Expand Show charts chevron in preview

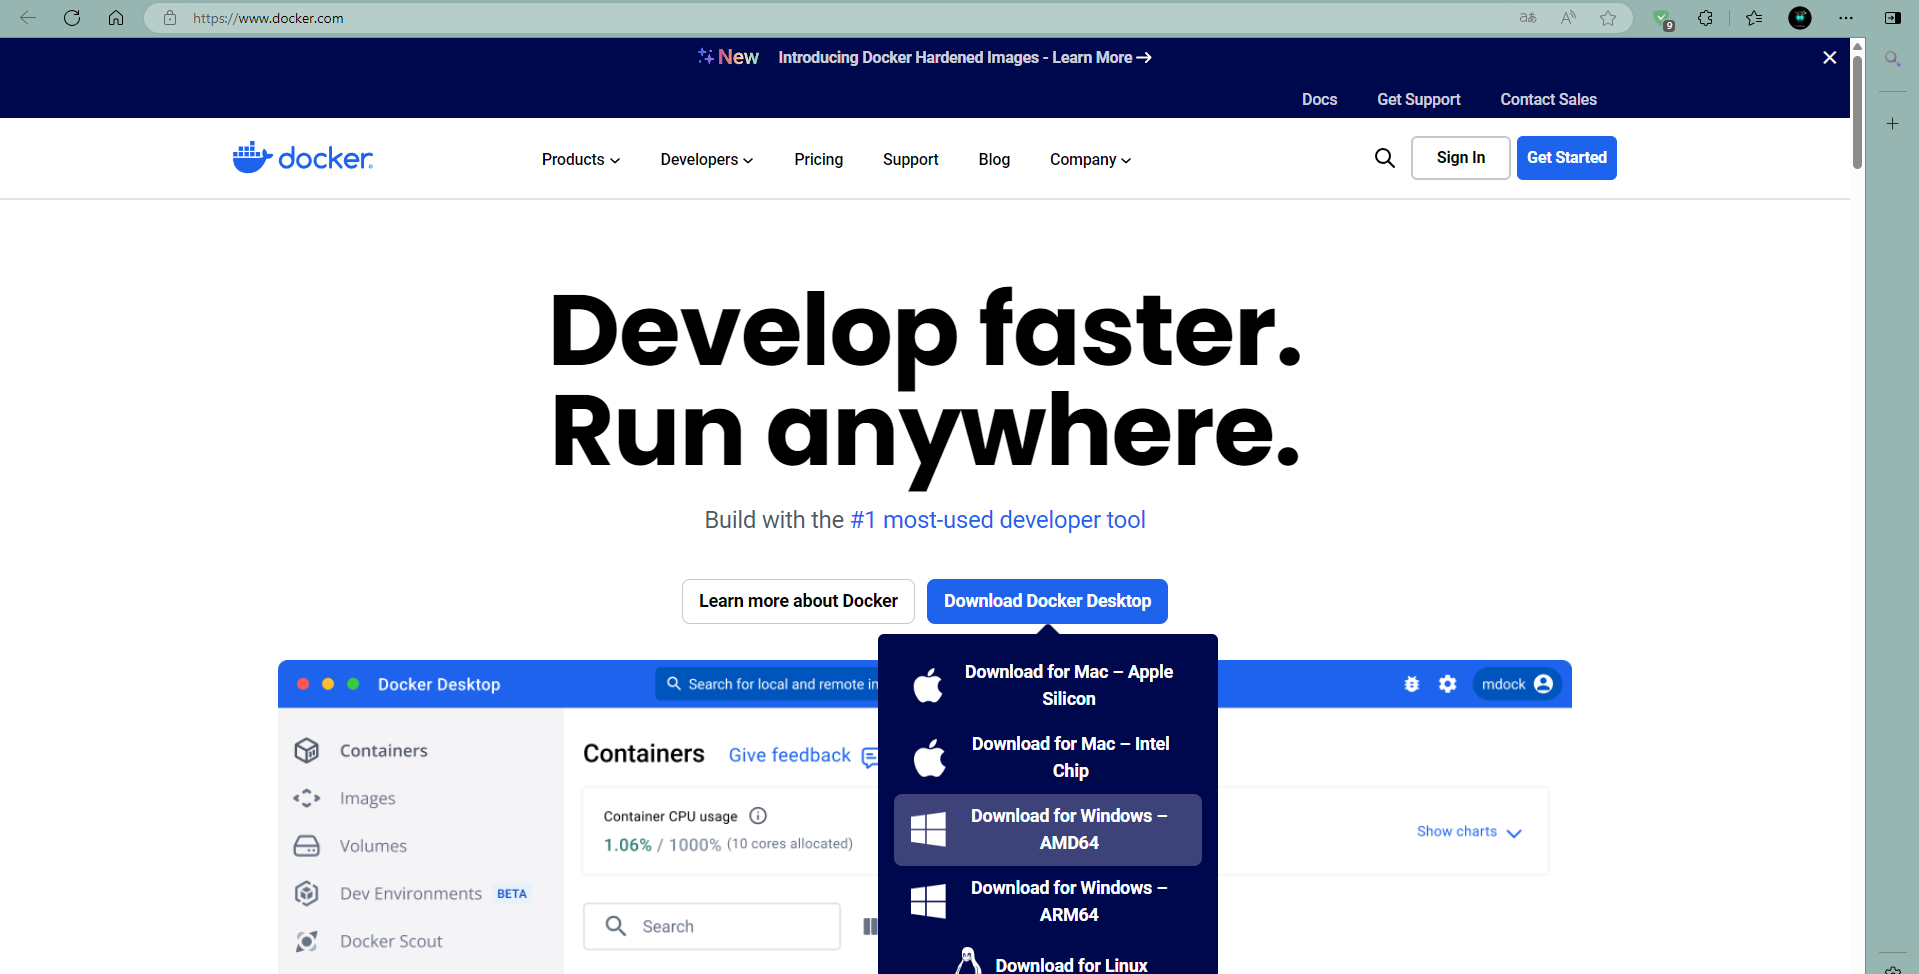(x=1514, y=833)
